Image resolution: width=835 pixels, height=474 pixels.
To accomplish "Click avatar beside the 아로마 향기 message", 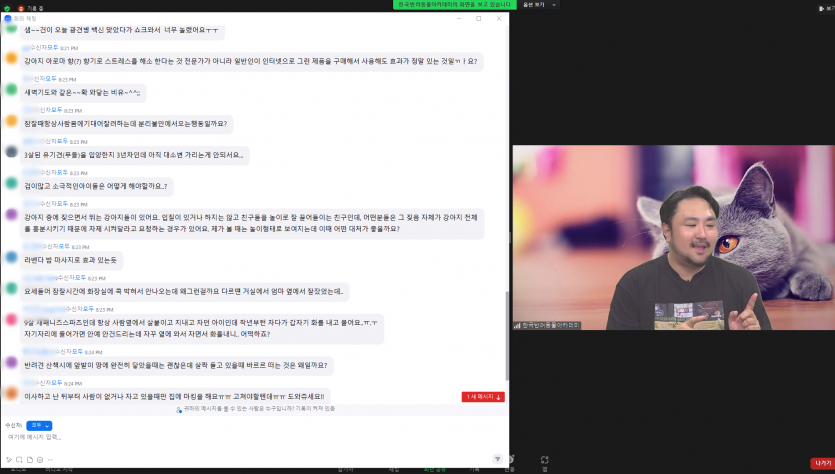I will (x=11, y=58).
